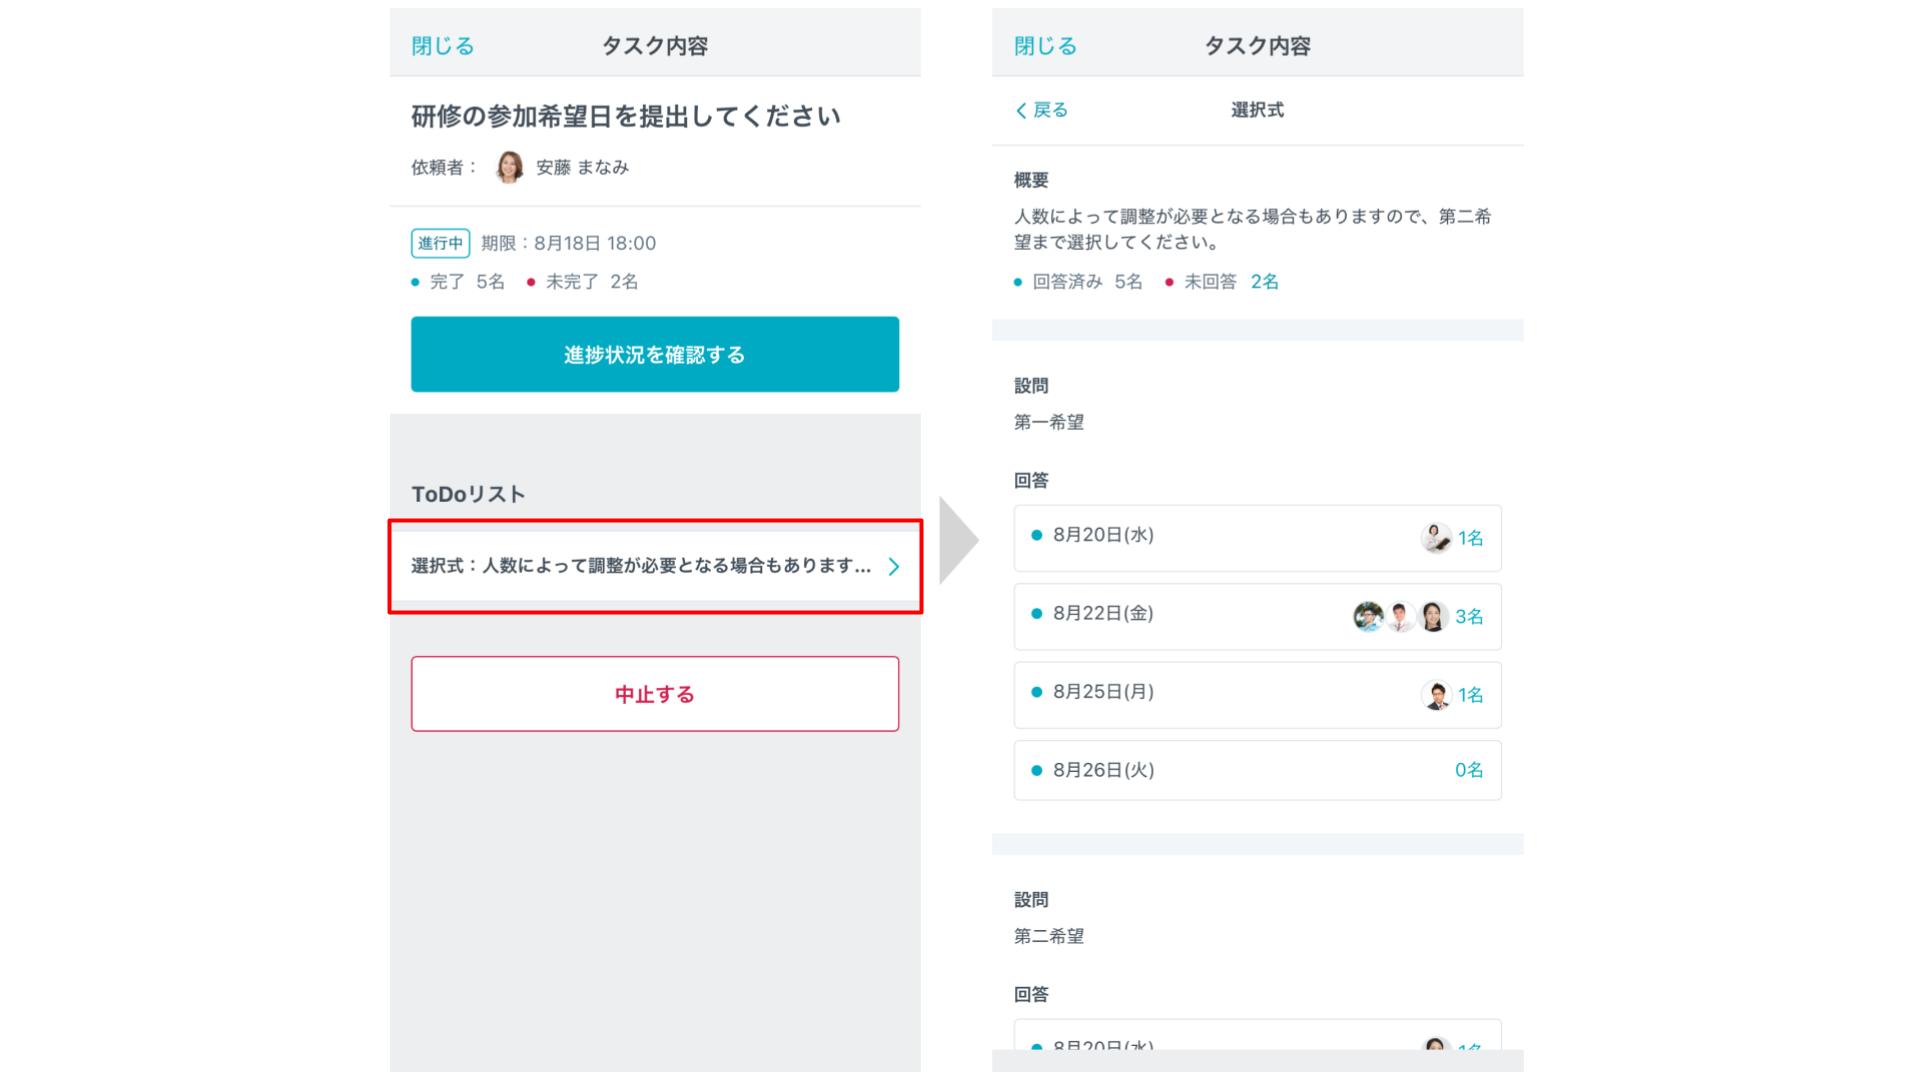Click the avatar in 8月25日(月) row
The image size is (1920, 1080).
[1436, 695]
